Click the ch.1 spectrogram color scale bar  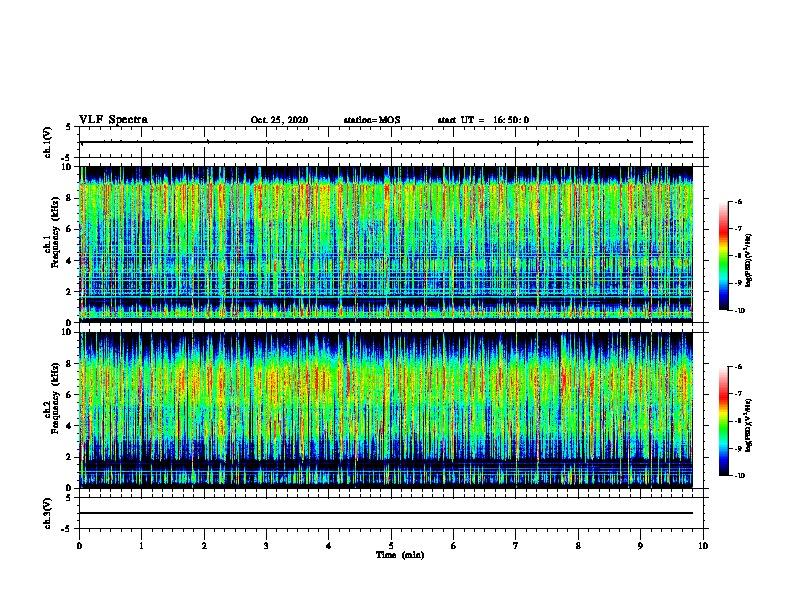pyautogui.click(x=723, y=256)
